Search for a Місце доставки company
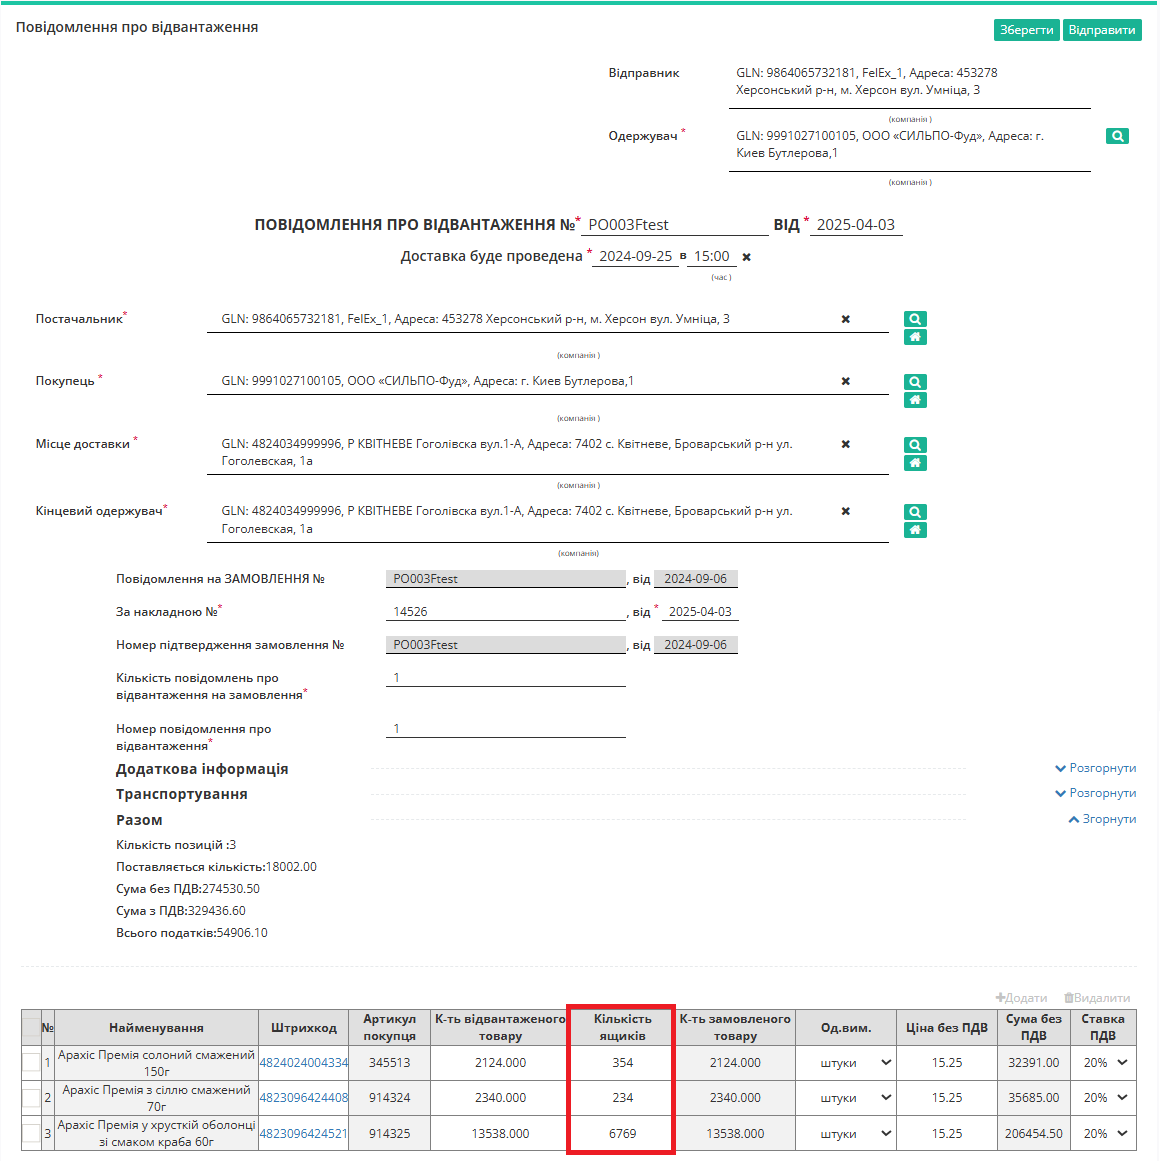The image size is (1160, 1165). (x=915, y=445)
